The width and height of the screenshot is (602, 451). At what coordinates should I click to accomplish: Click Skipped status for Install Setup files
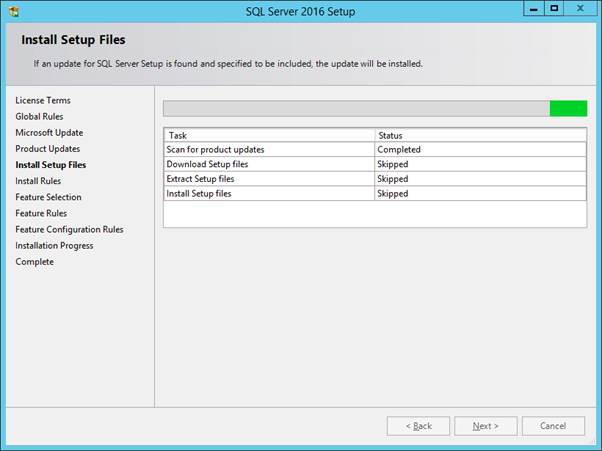tap(481, 193)
